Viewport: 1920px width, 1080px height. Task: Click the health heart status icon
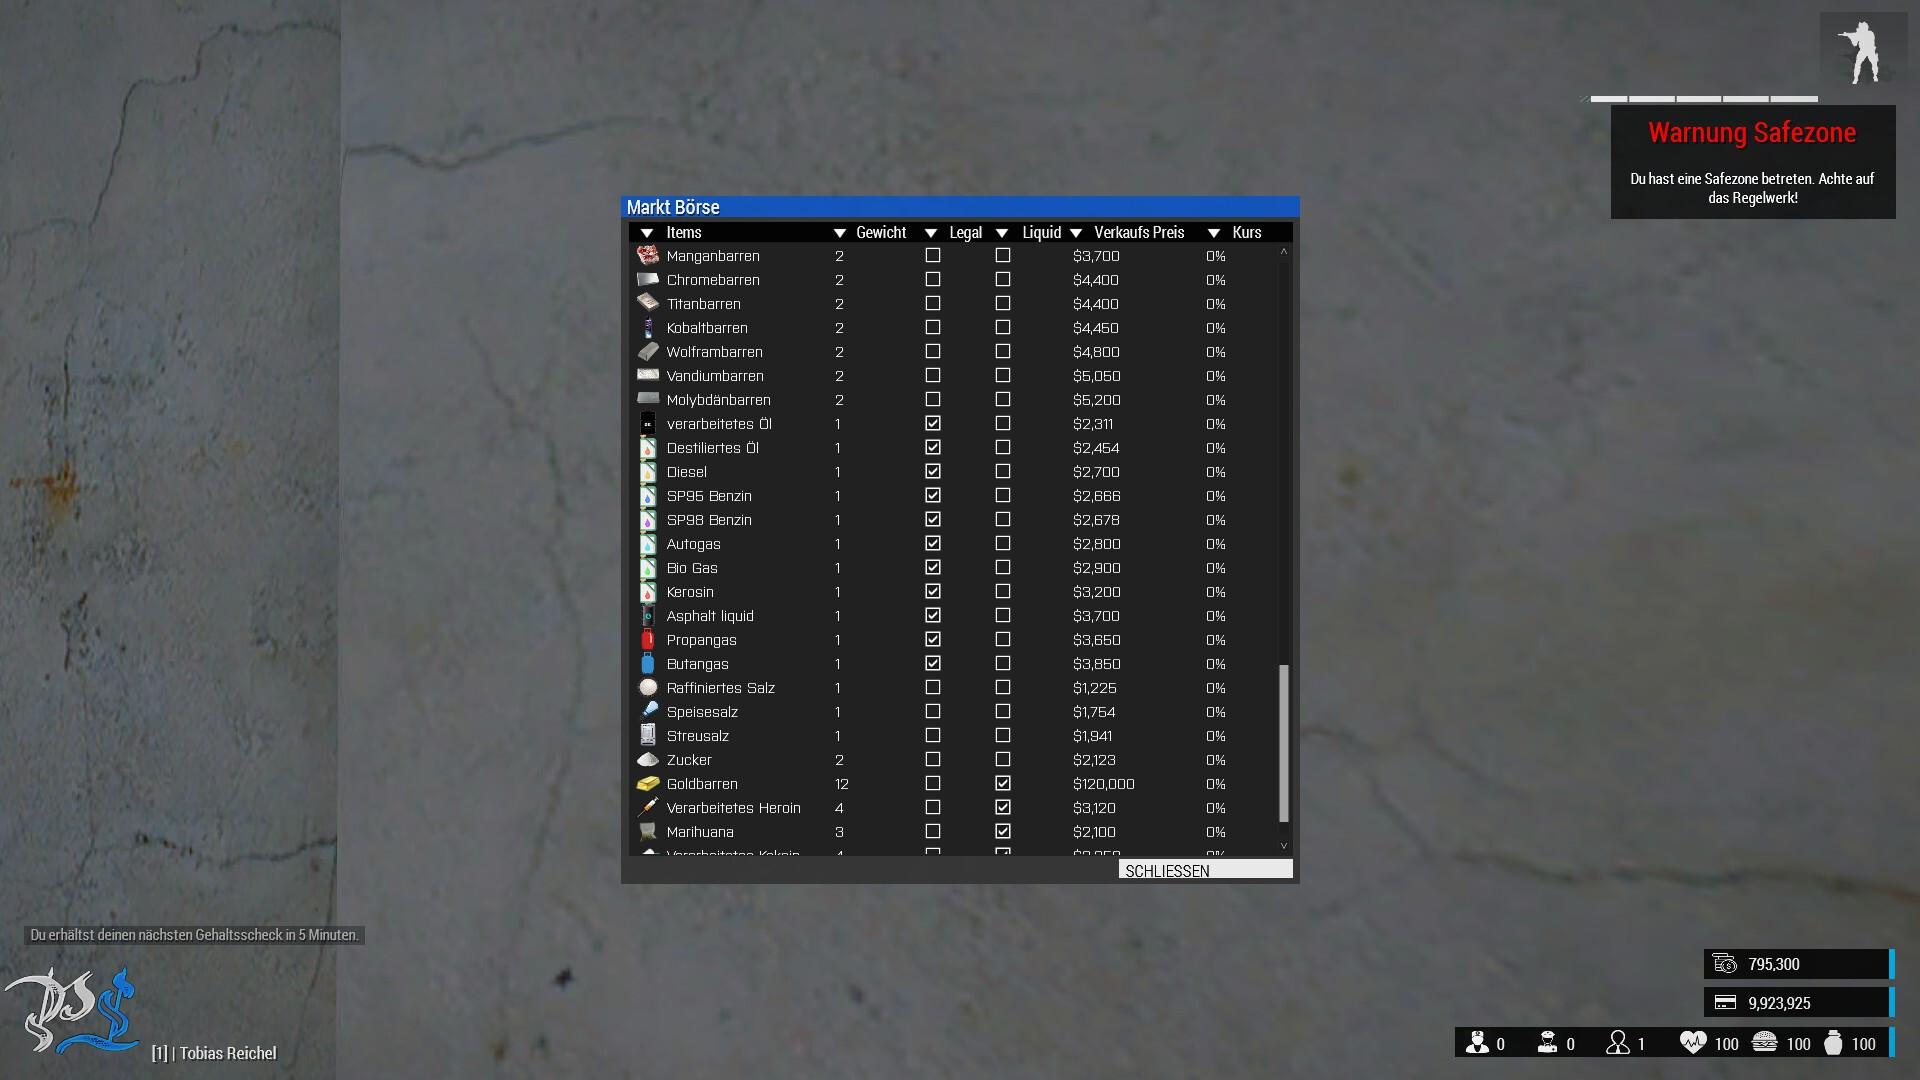pos(1692,1043)
